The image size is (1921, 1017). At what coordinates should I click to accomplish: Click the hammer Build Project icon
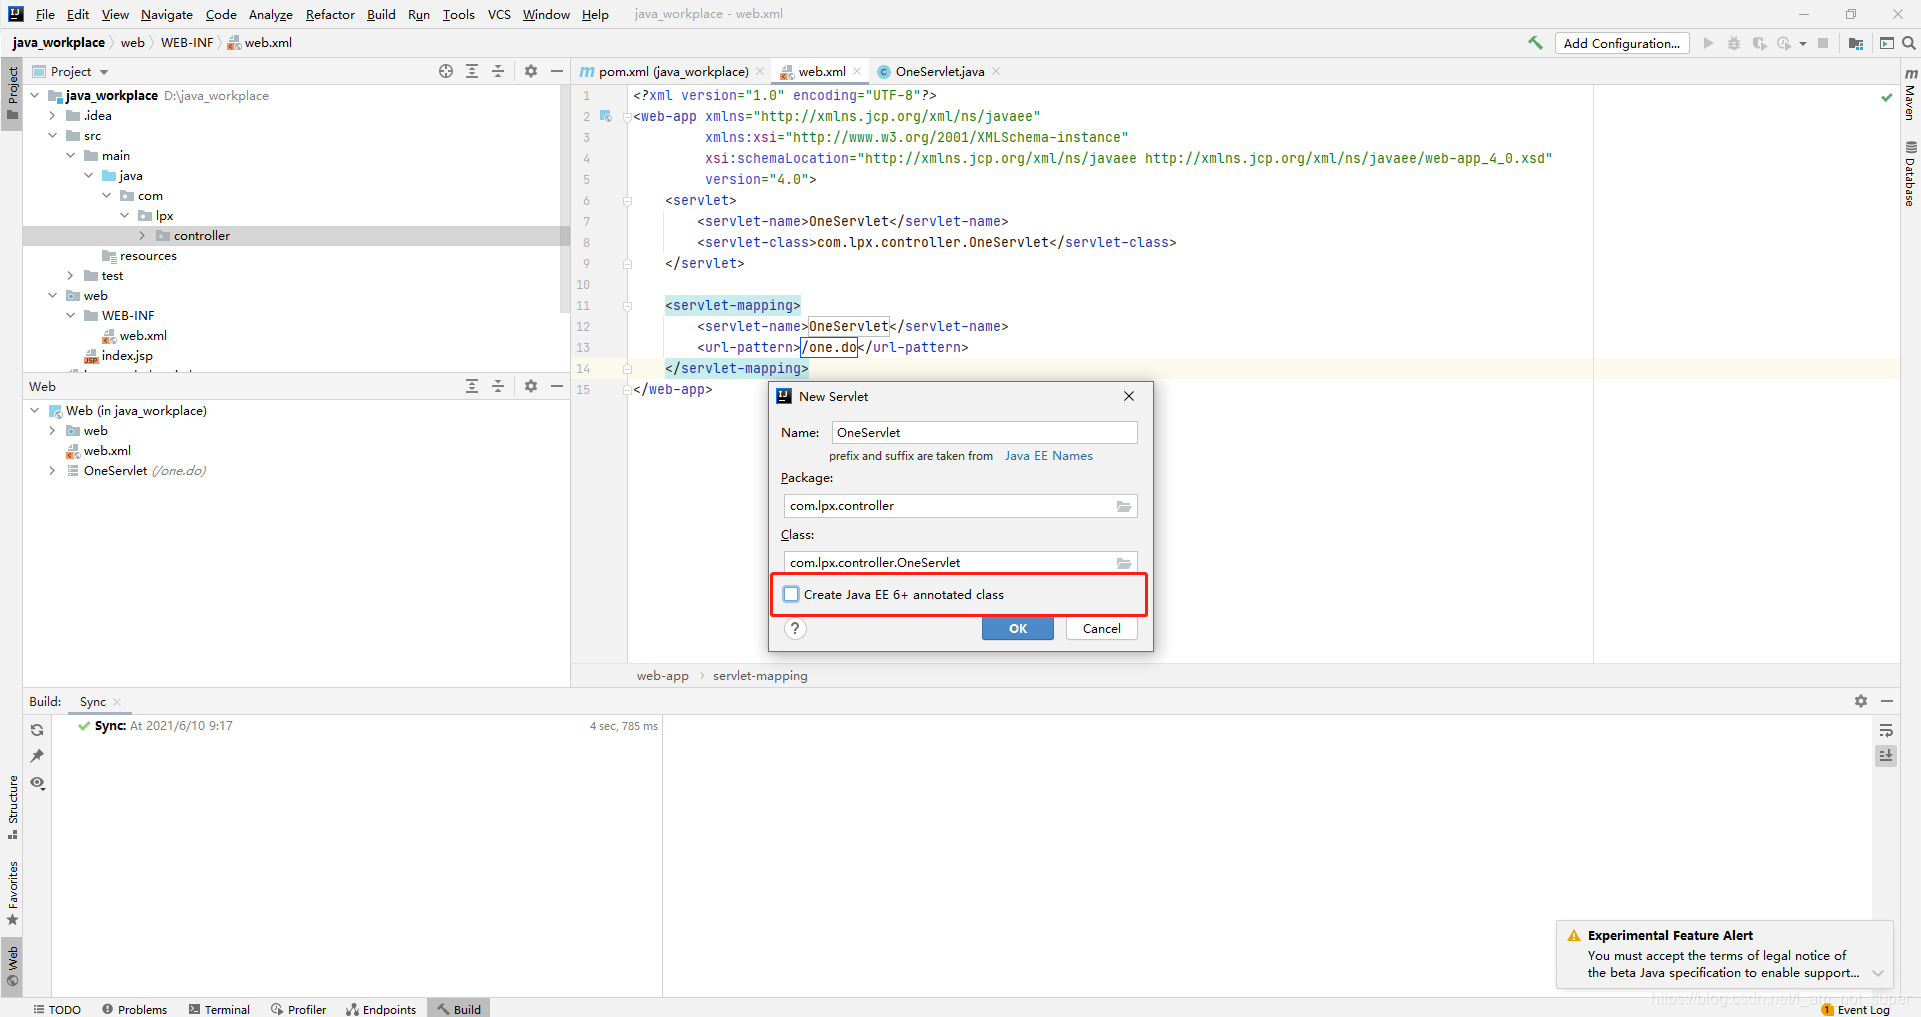point(1536,43)
